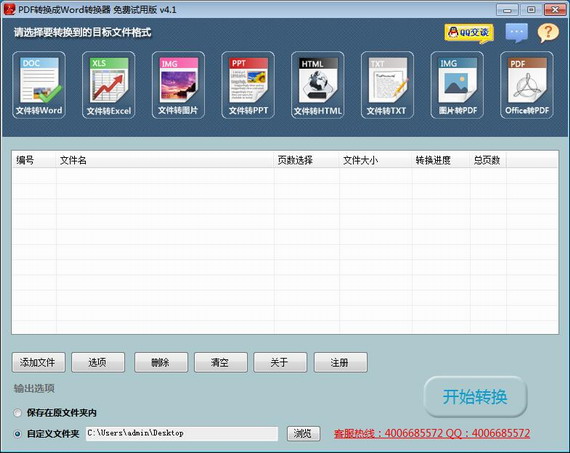This screenshot has width=570, height=453.
Task: Maximize the converter window
Action: pos(531,10)
